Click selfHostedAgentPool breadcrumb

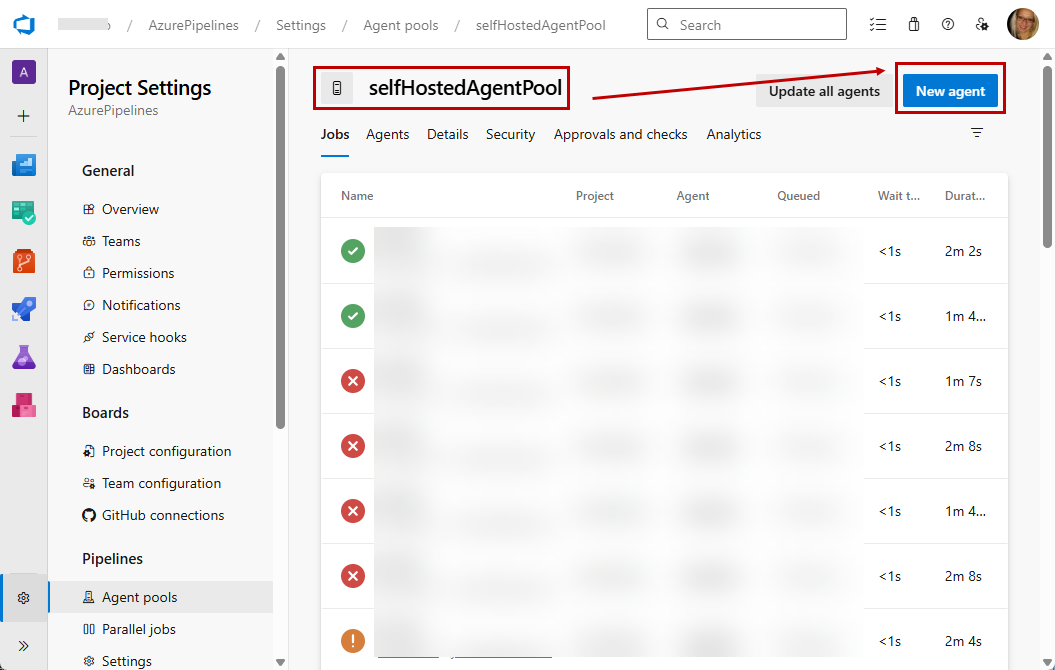(x=540, y=25)
